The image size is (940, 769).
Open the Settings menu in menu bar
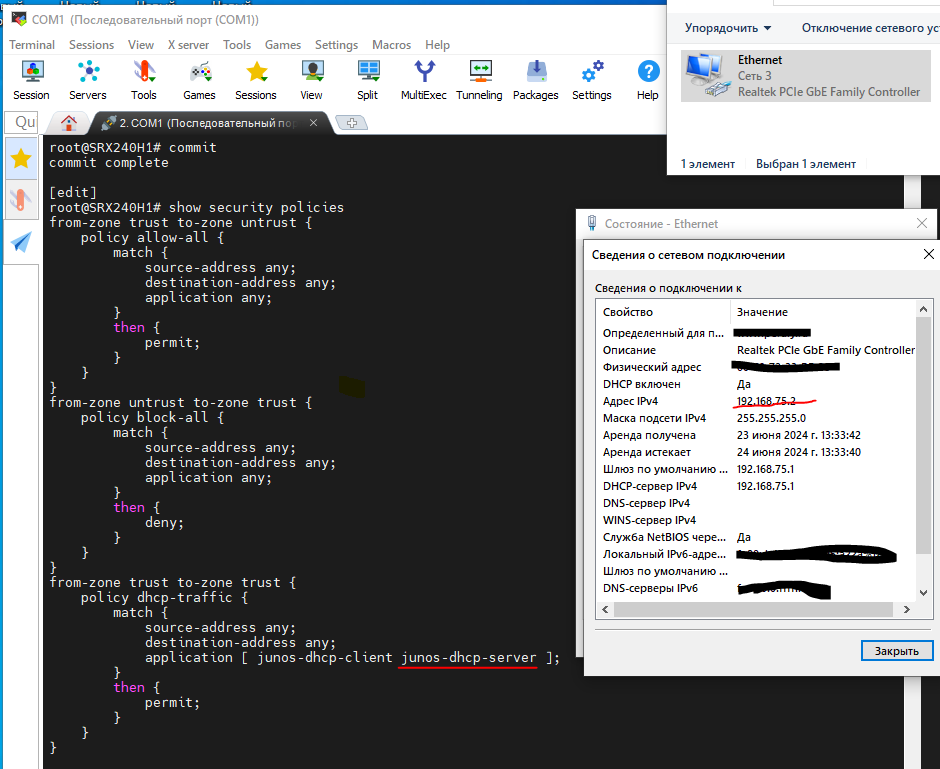[336, 45]
